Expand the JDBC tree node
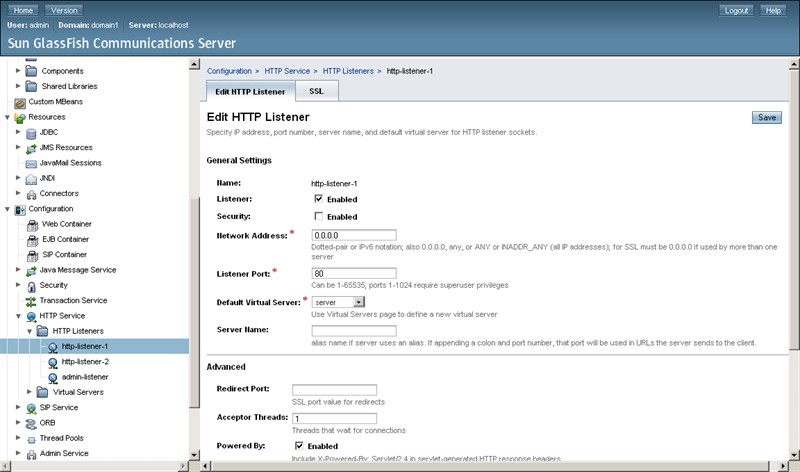This screenshot has width=800, height=472. coord(18,132)
